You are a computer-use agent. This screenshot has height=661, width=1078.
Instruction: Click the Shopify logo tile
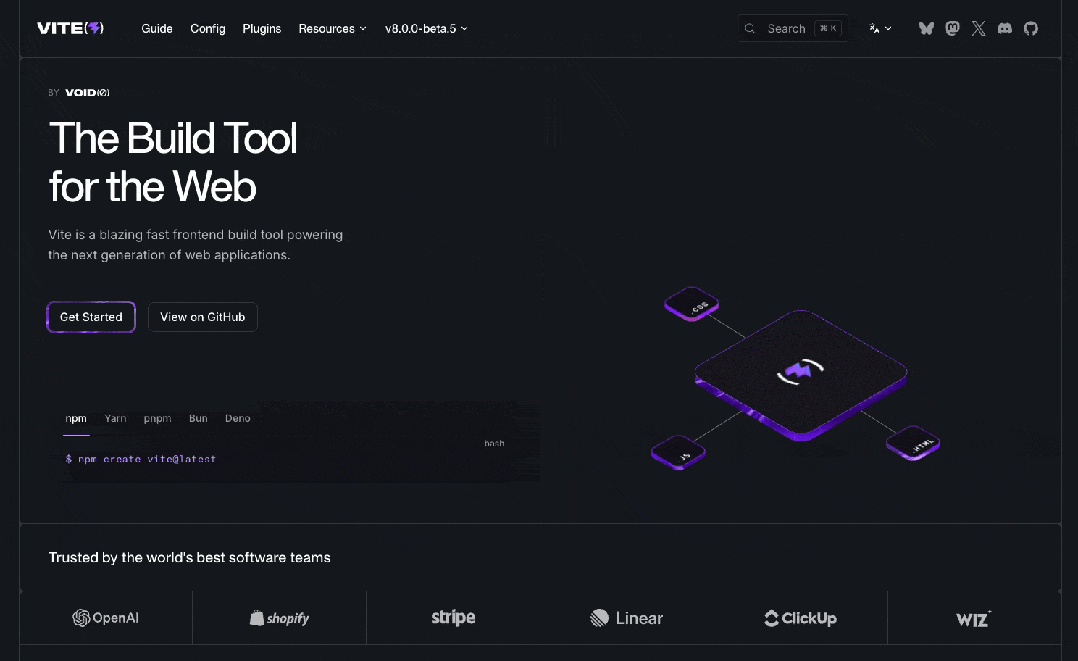coord(279,618)
